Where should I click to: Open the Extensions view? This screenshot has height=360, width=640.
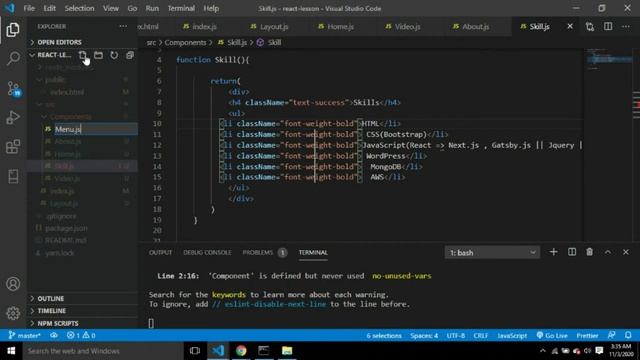click(13, 147)
